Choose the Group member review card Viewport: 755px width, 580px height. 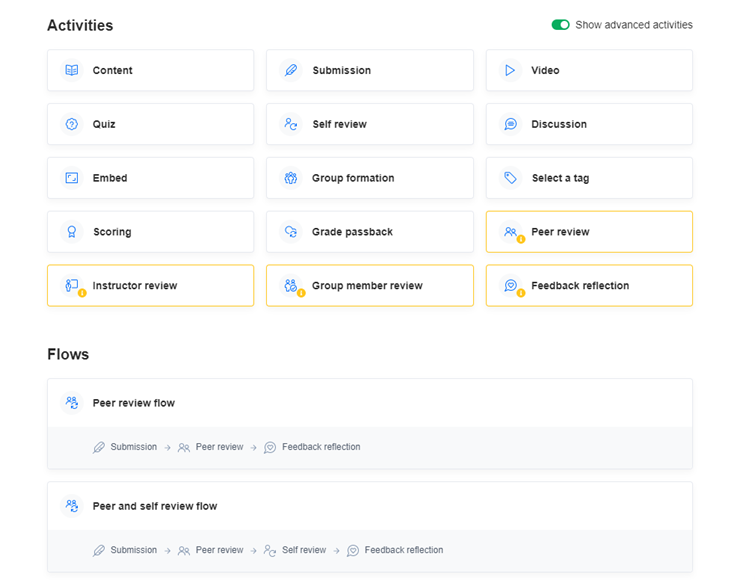click(370, 285)
